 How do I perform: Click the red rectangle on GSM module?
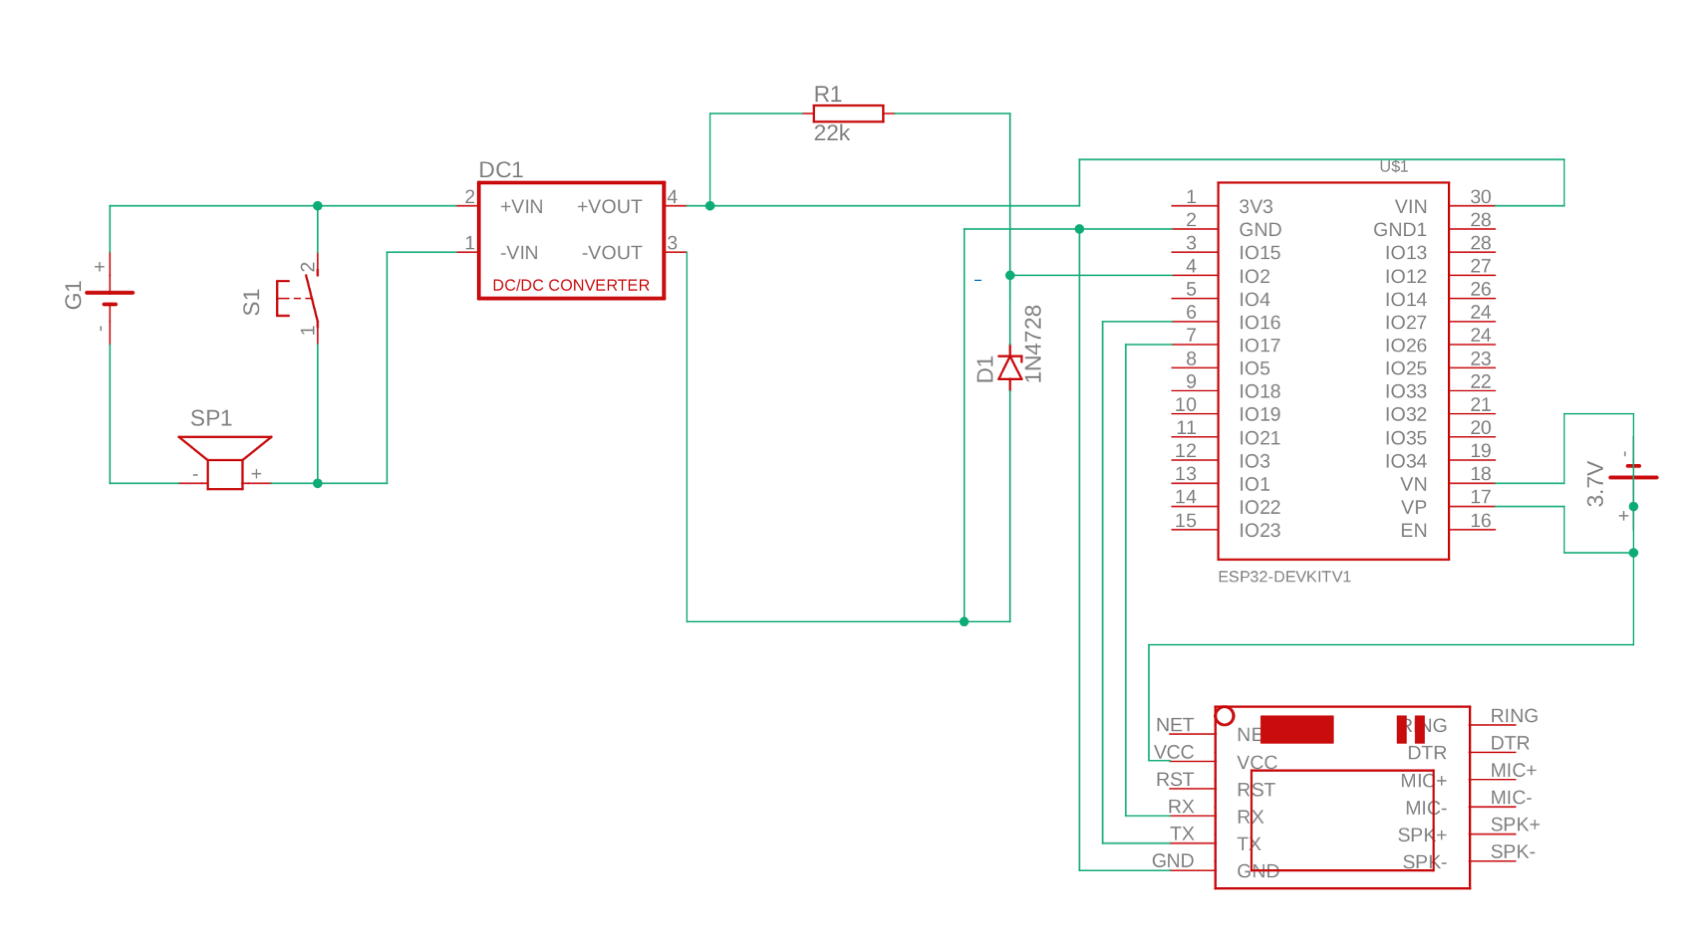[1296, 729]
